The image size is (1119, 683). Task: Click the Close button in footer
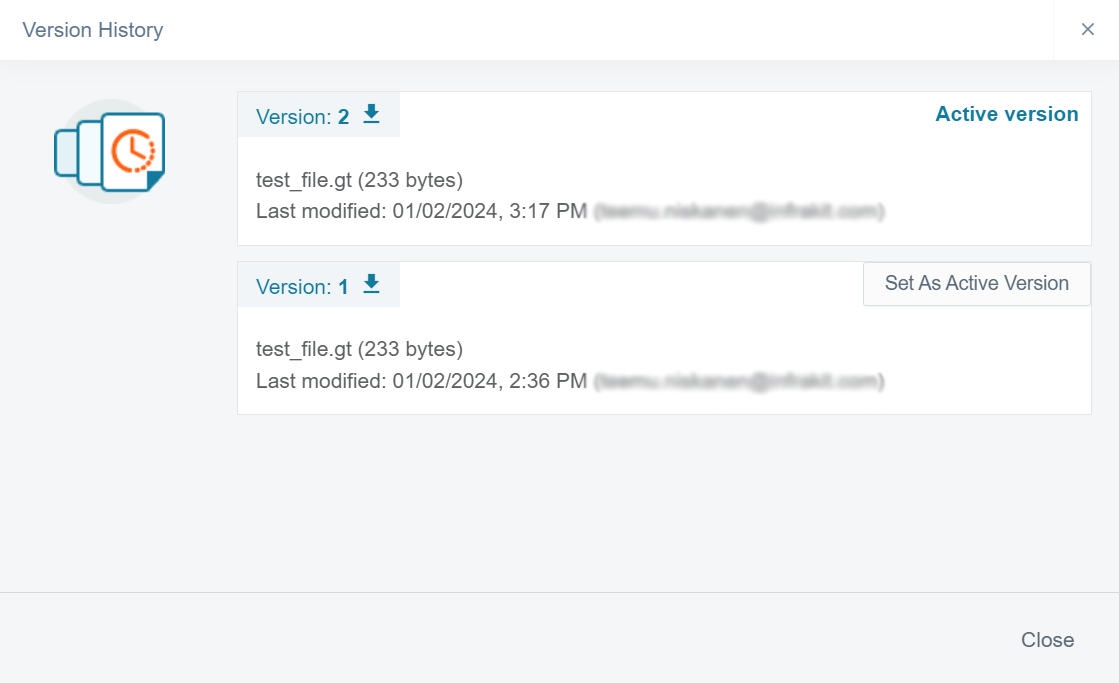coord(1047,640)
